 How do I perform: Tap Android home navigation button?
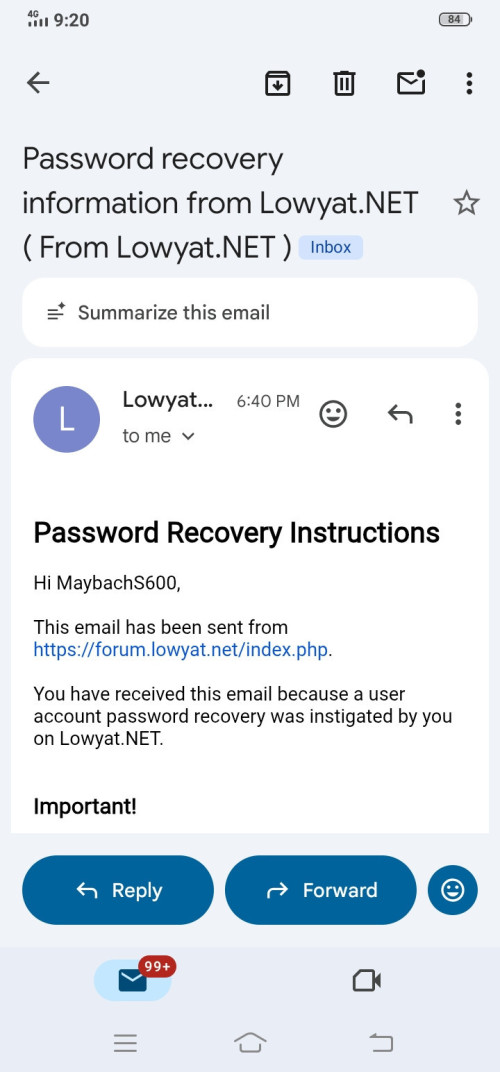coord(250,1043)
